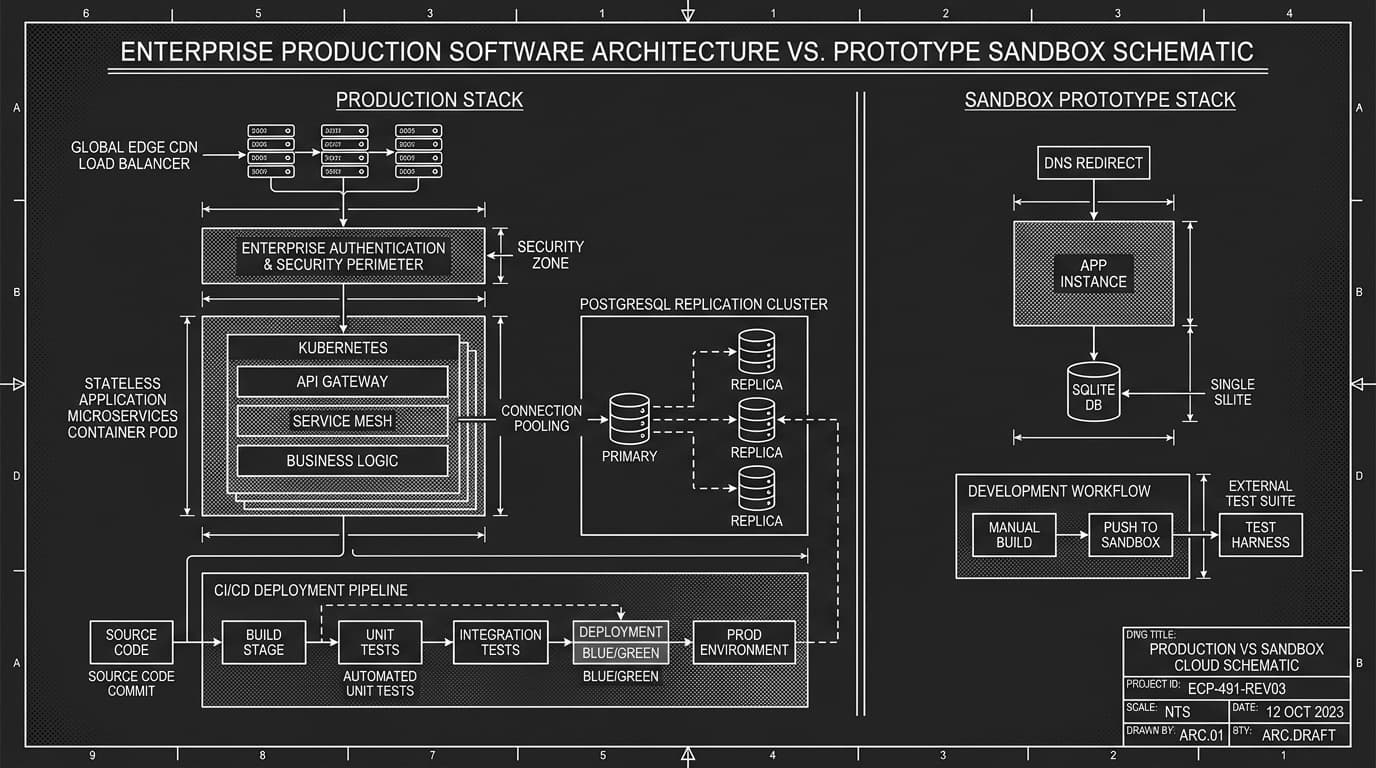The image size is (1376, 768).
Task: Click the Kubernetes header label
Action: (x=343, y=348)
